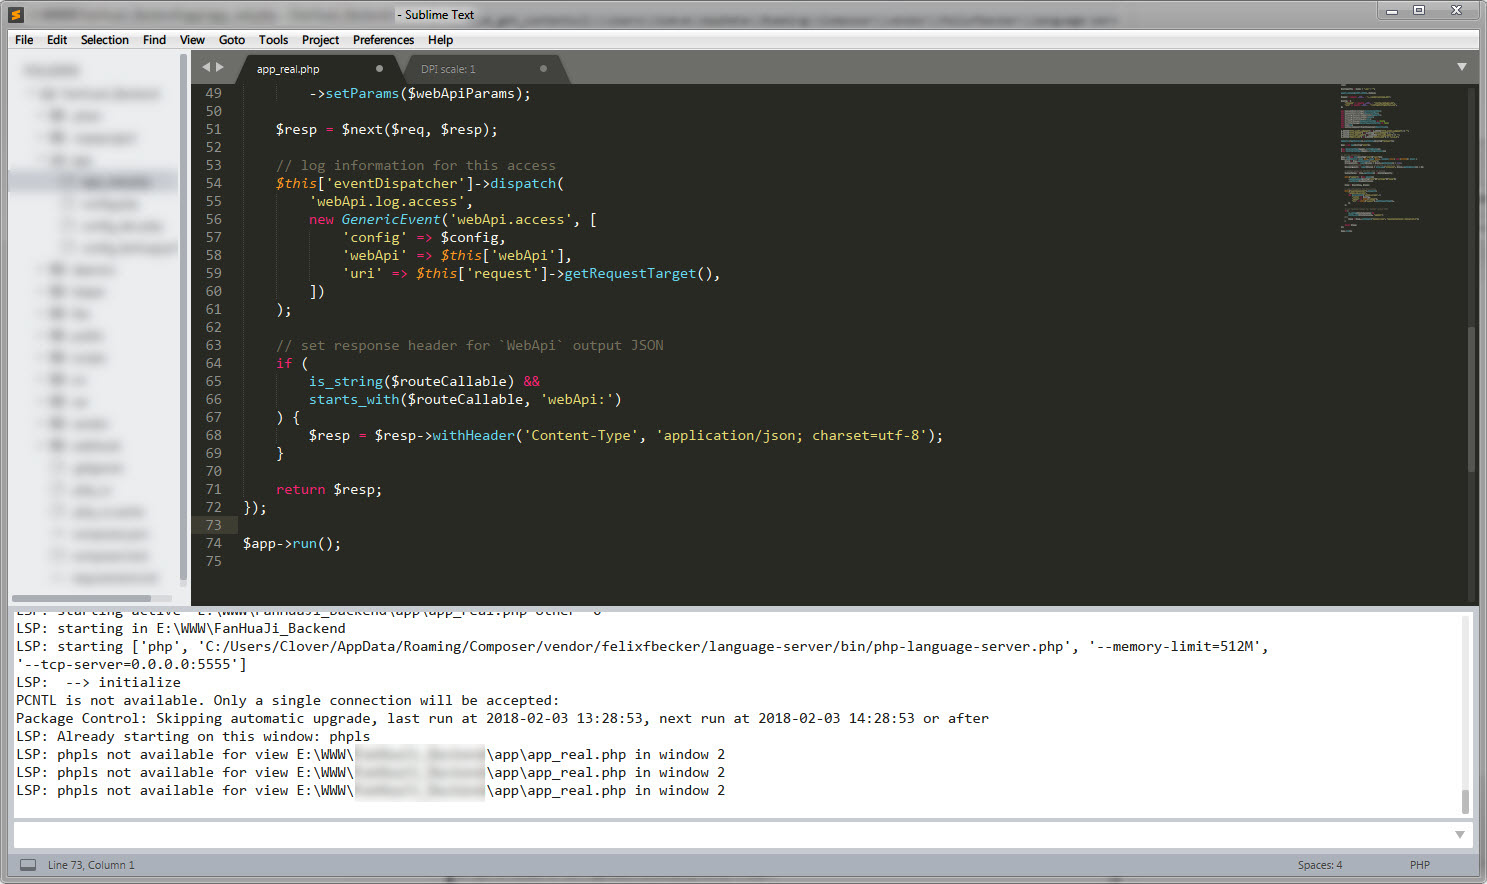This screenshot has height=884, width=1487.
Task: Close the app_real.php tab via dot
Action: point(379,69)
